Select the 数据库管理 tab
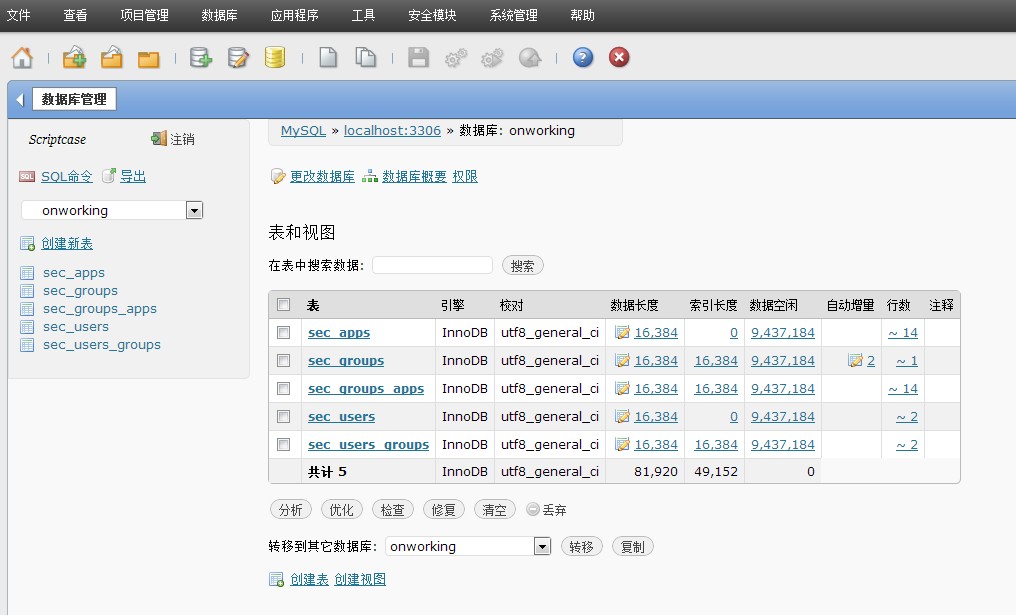Image resolution: width=1016 pixels, height=615 pixels. pyautogui.click(x=74, y=99)
